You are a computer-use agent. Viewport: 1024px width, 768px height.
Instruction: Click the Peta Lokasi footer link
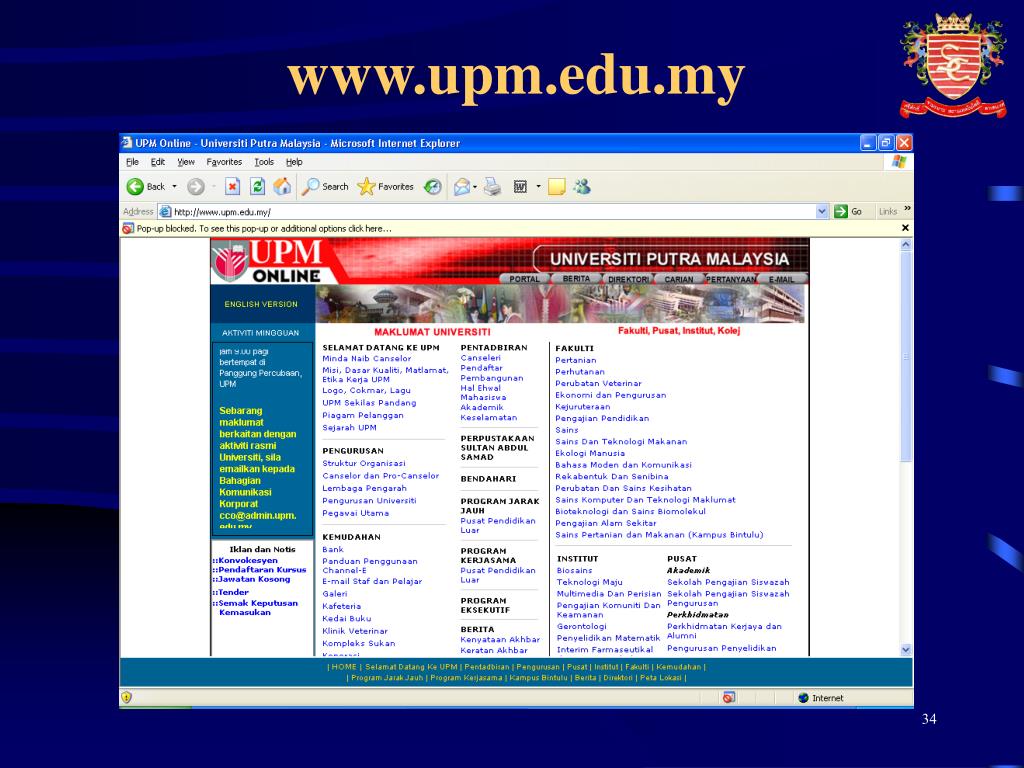pos(660,678)
